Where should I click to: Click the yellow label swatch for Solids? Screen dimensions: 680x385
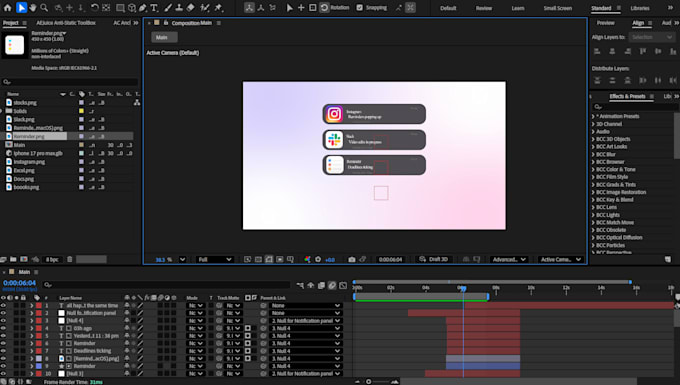click(81, 111)
